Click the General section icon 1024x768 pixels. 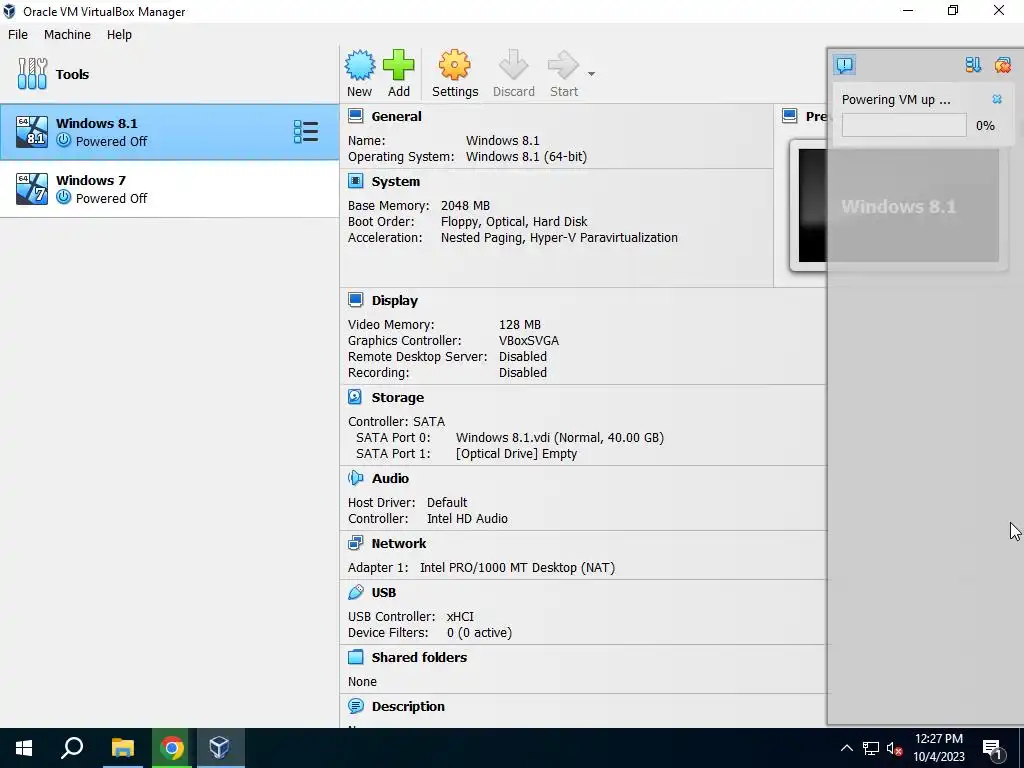[355, 116]
